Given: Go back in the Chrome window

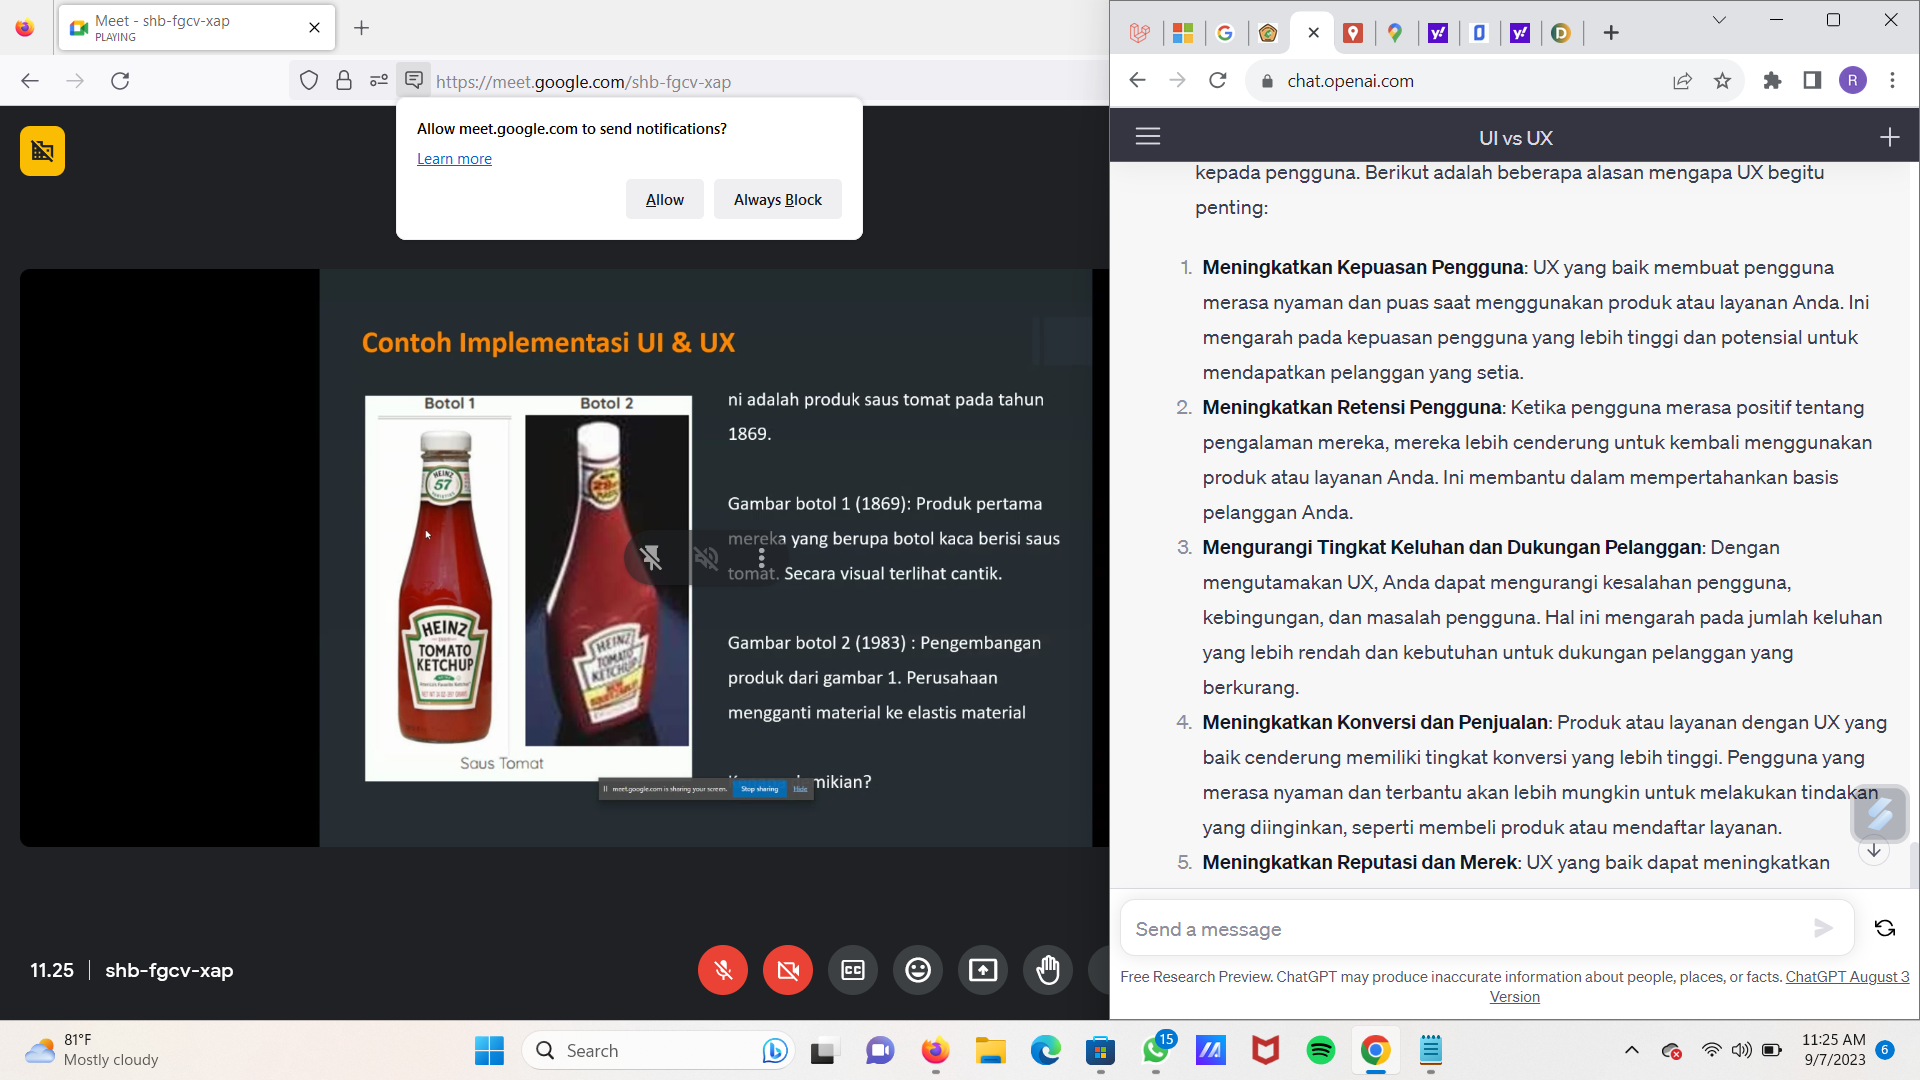Looking at the screenshot, I should [x=1137, y=81].
